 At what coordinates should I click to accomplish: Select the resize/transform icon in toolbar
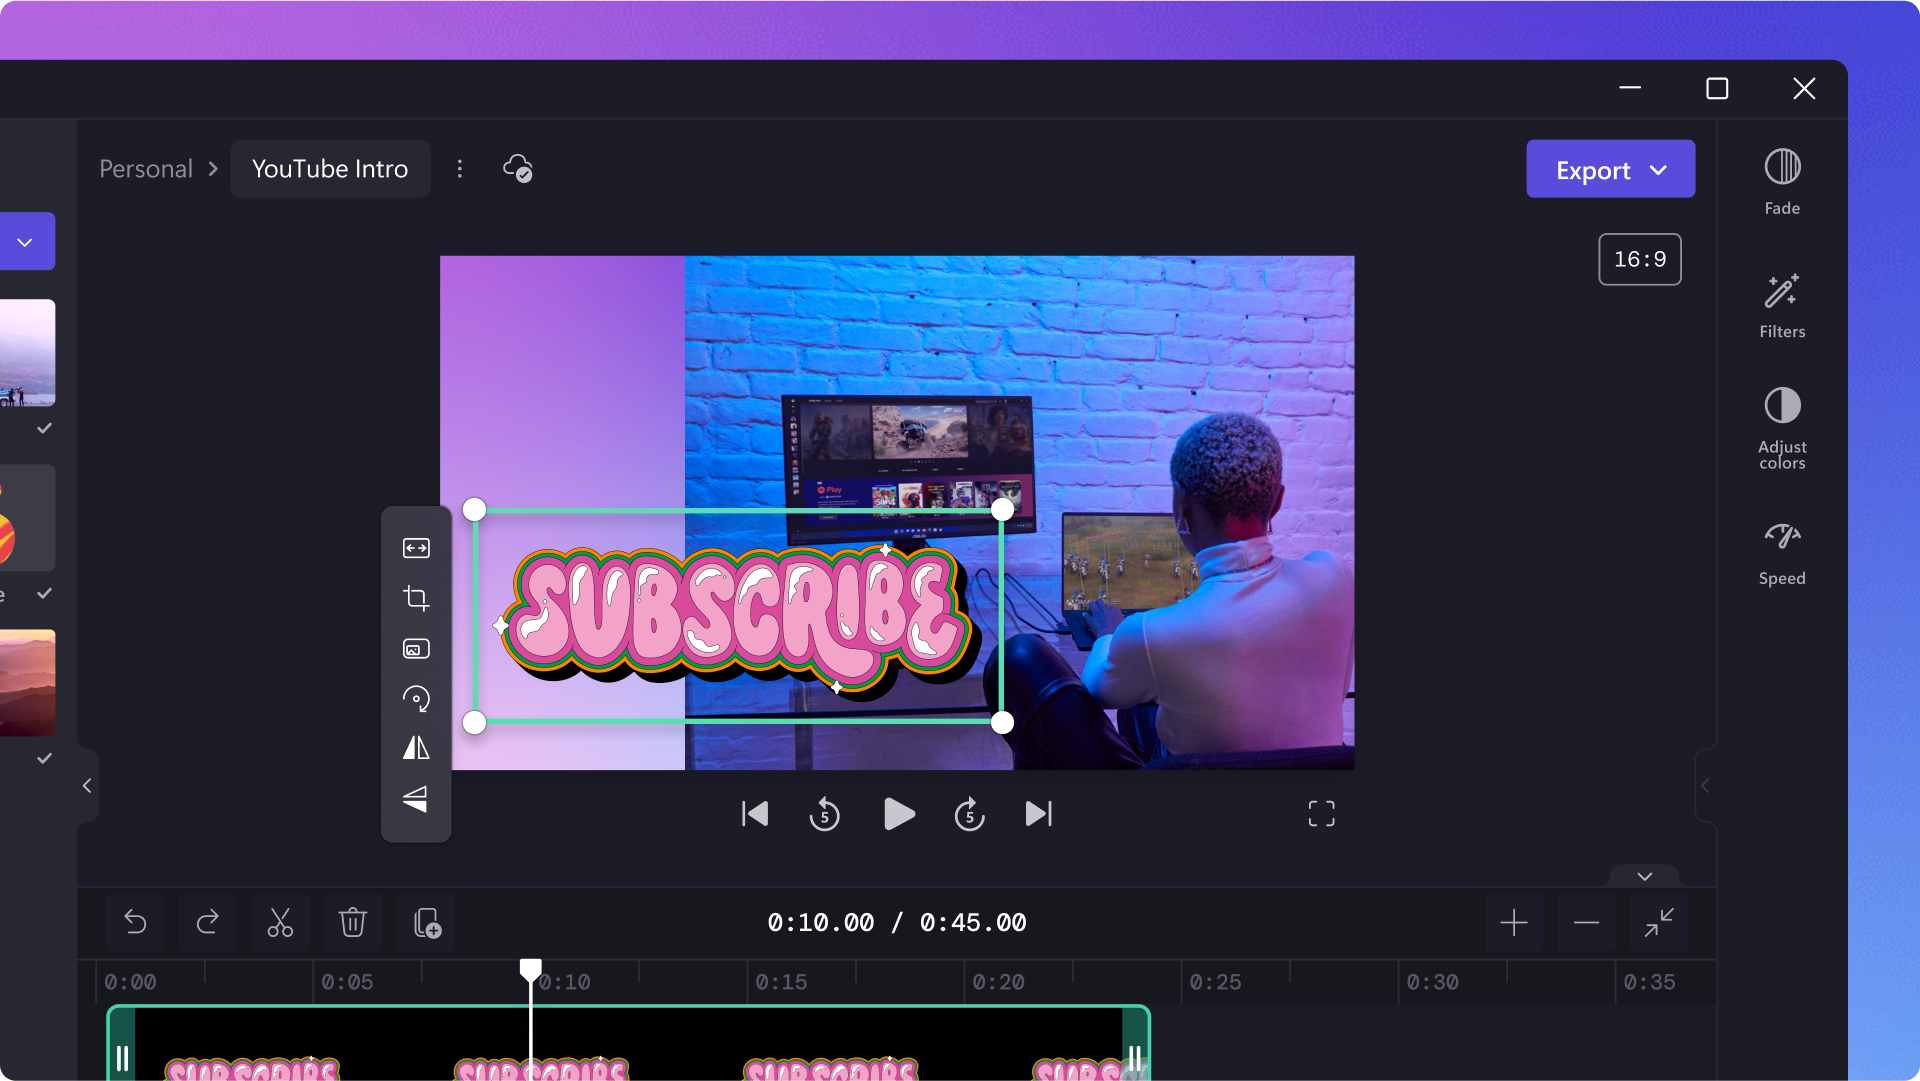pyautogui.click(x=417, y=547)
